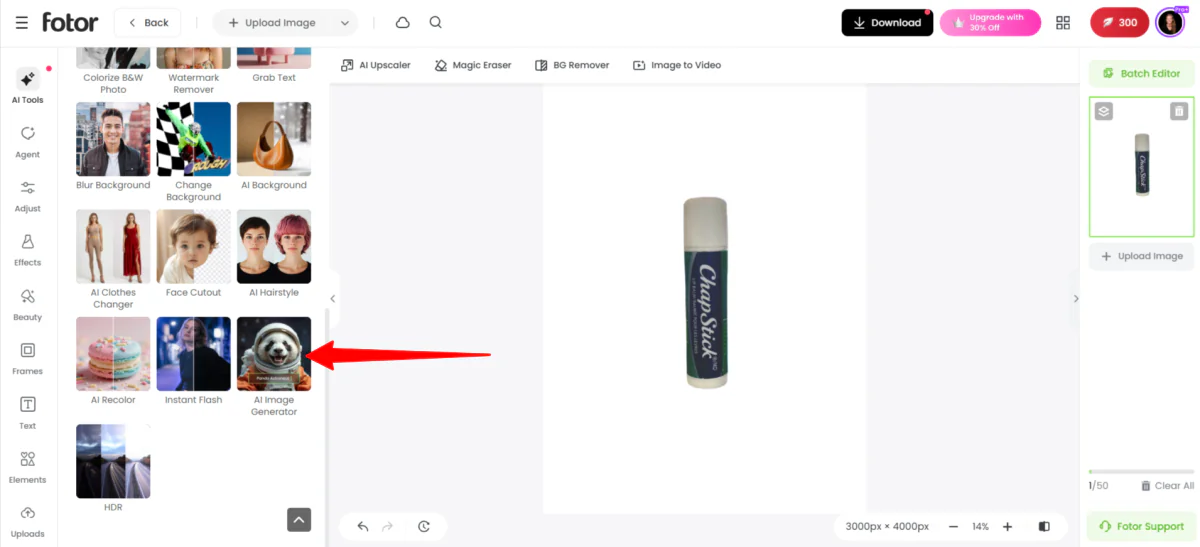This screenshot has width=1200, height=547.
Task: Open the Batch Editor
Action: tap(1141, 73)
